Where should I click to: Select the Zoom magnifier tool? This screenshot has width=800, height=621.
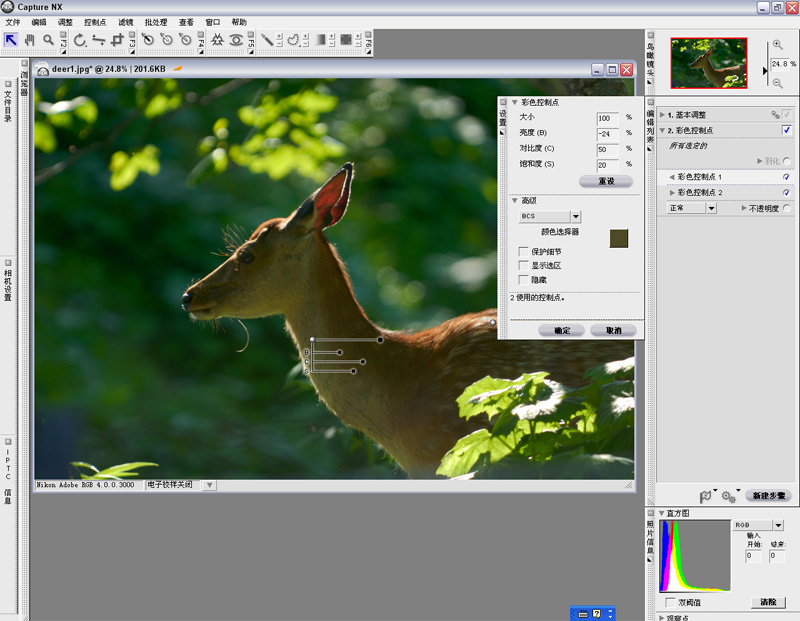click(48, 39)
